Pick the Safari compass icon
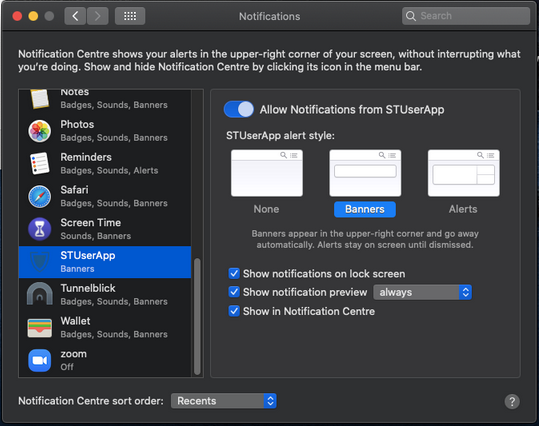The width and height of the screenshot is (539, 426). 40,197
